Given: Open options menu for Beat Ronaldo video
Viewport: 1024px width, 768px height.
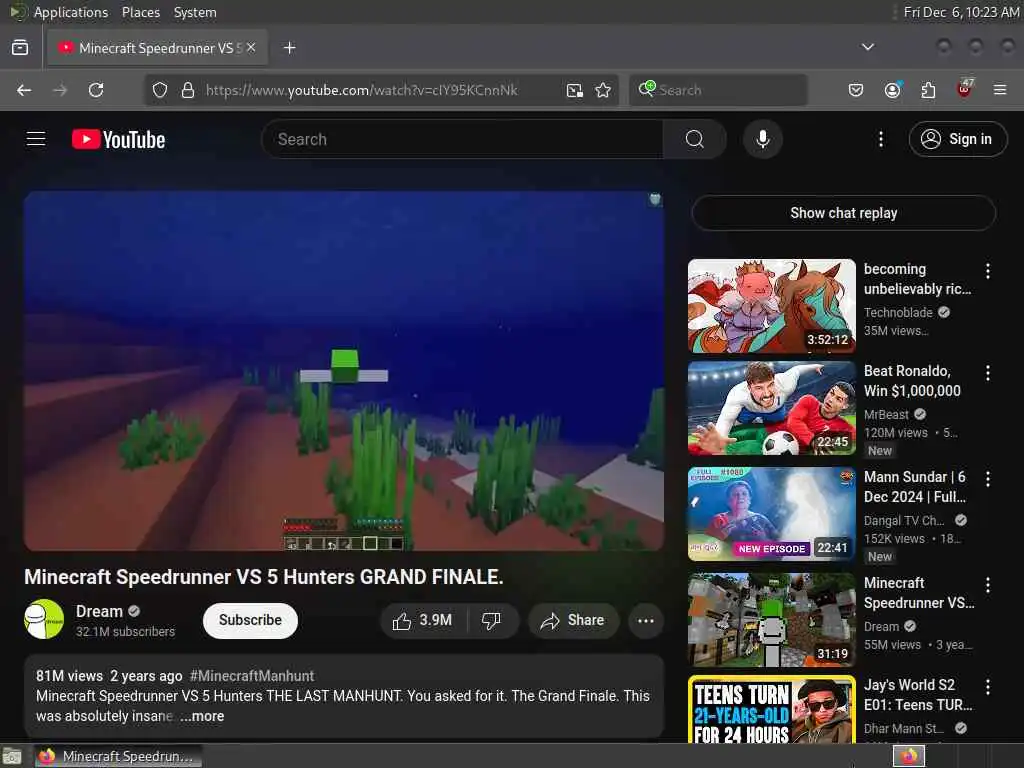Looking at the screenshot, I should click(x=987, y=373).
